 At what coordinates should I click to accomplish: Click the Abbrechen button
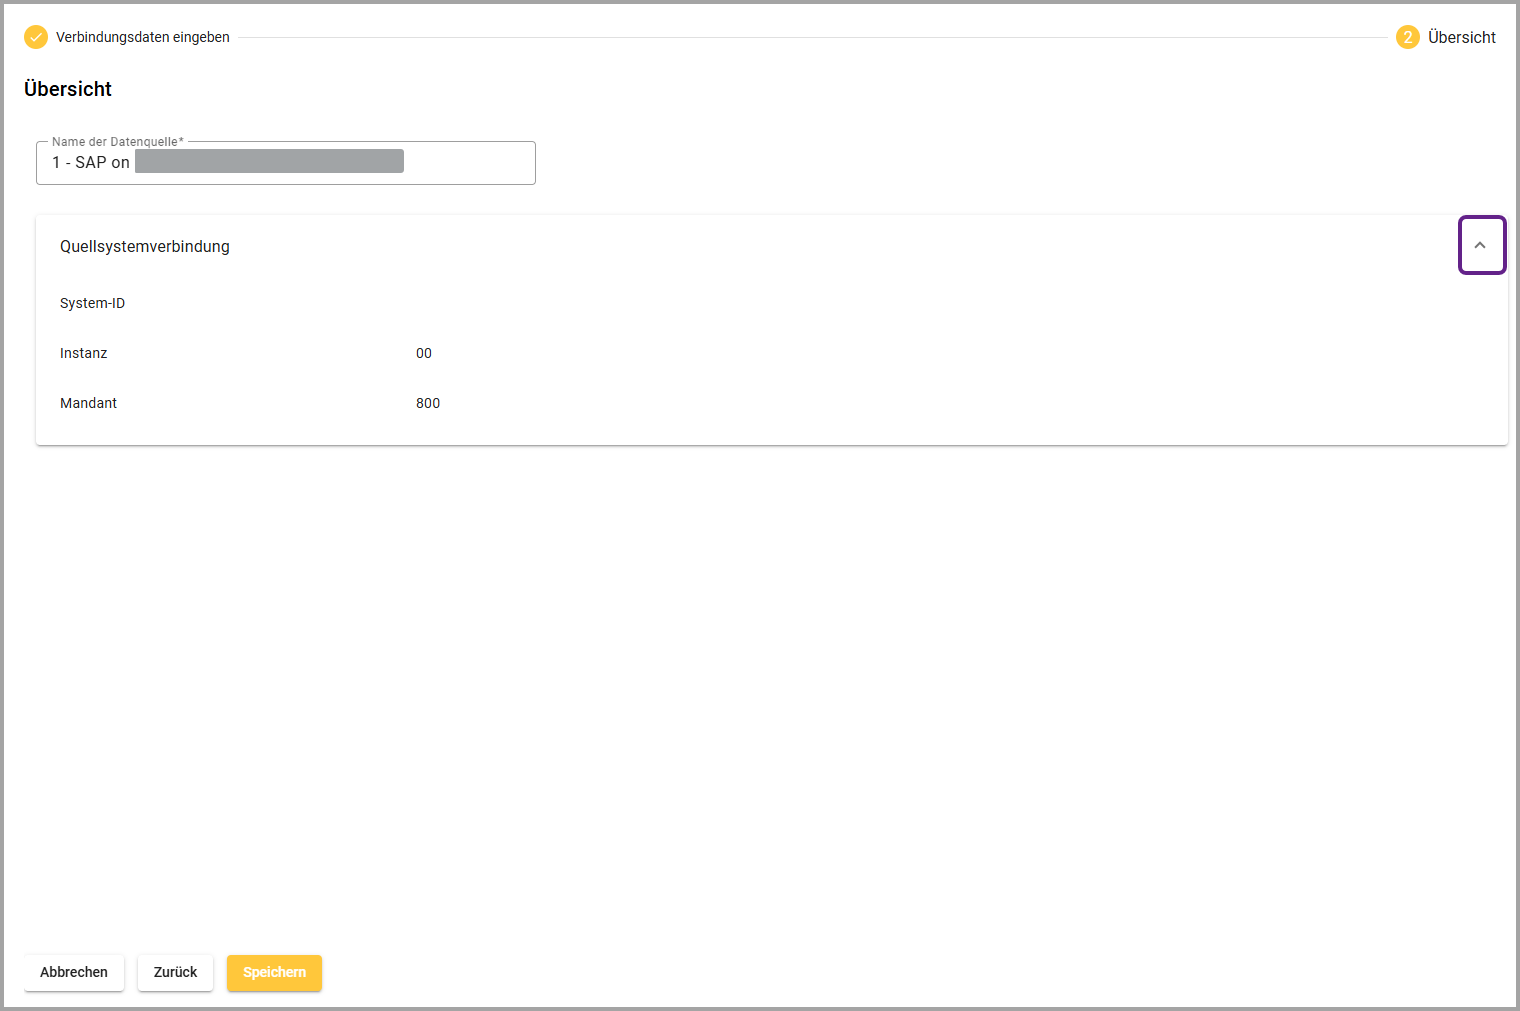coord(74,972)
